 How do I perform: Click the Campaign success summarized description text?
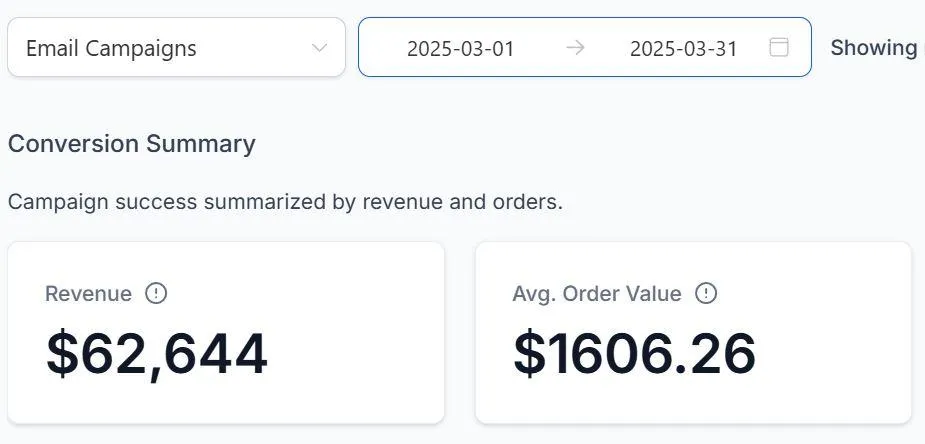286,202
